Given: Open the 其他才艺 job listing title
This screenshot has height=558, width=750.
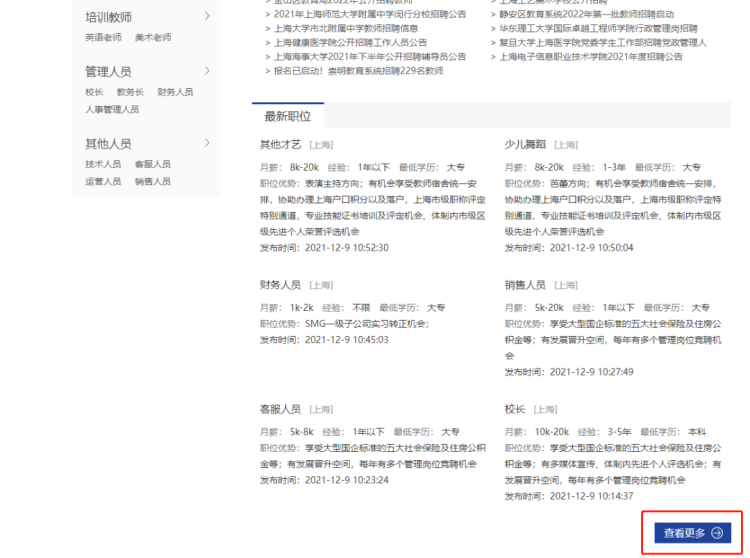Looking at the screenshot, I should pos(280,145).
